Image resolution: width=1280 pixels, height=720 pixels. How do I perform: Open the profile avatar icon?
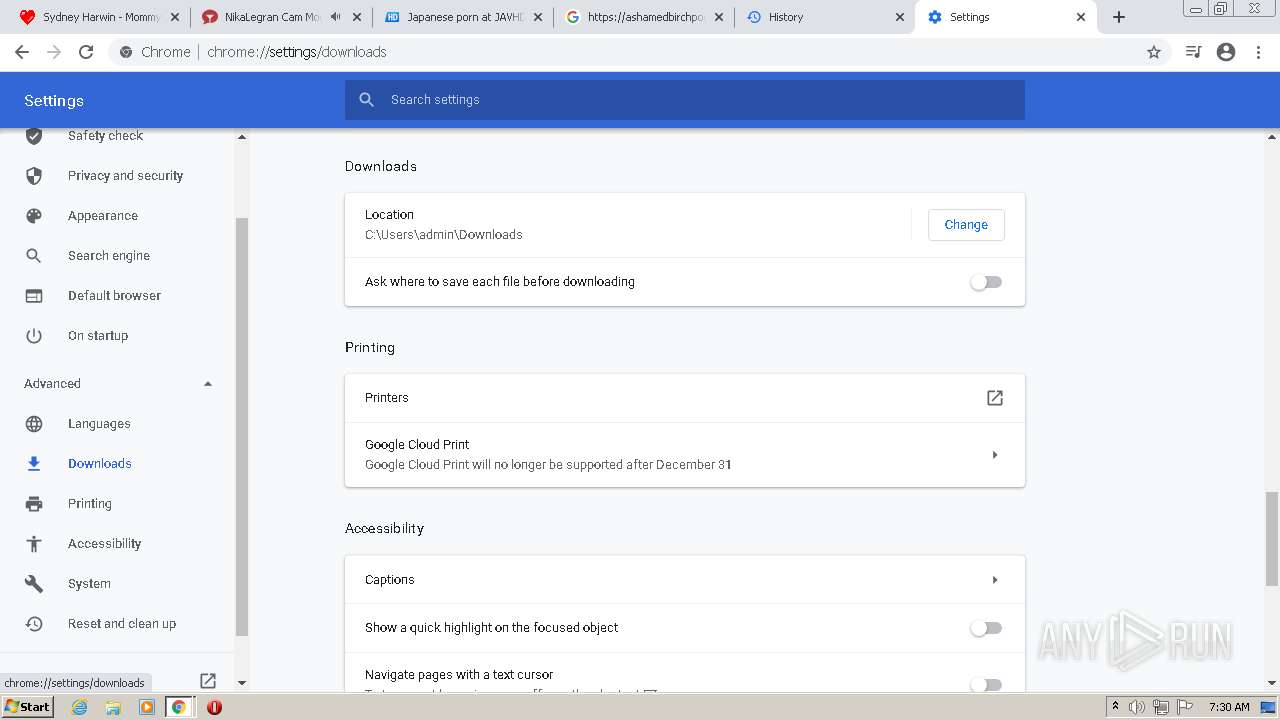pyautogui.click(x=1226, y=52)
